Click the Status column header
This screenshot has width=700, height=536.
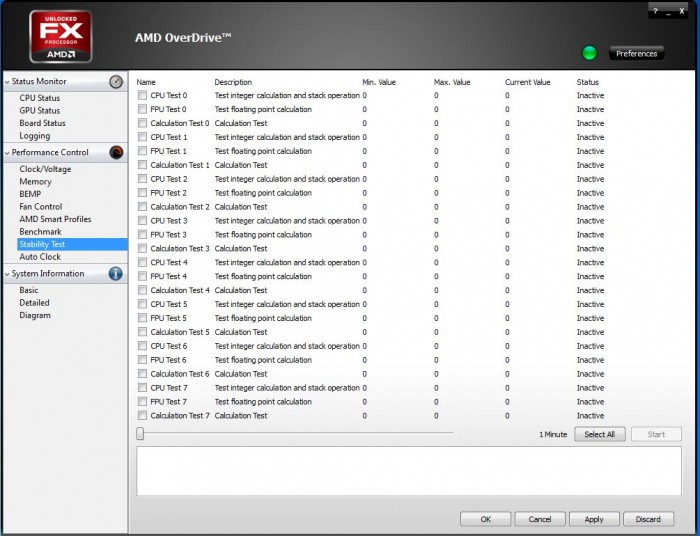[588, 82]
